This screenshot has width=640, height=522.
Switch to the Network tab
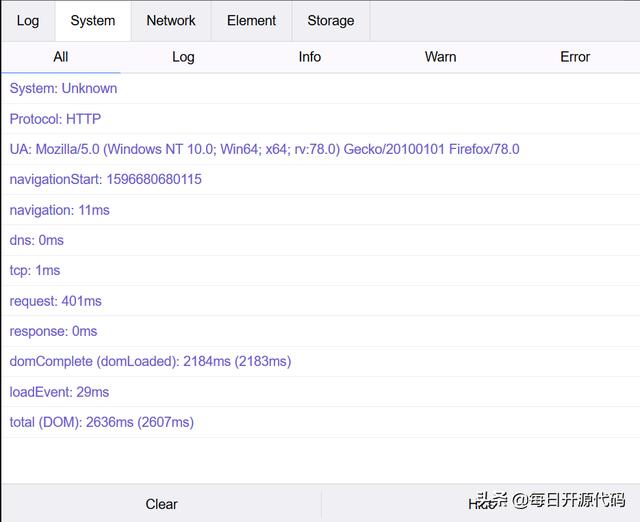point(171,21)
